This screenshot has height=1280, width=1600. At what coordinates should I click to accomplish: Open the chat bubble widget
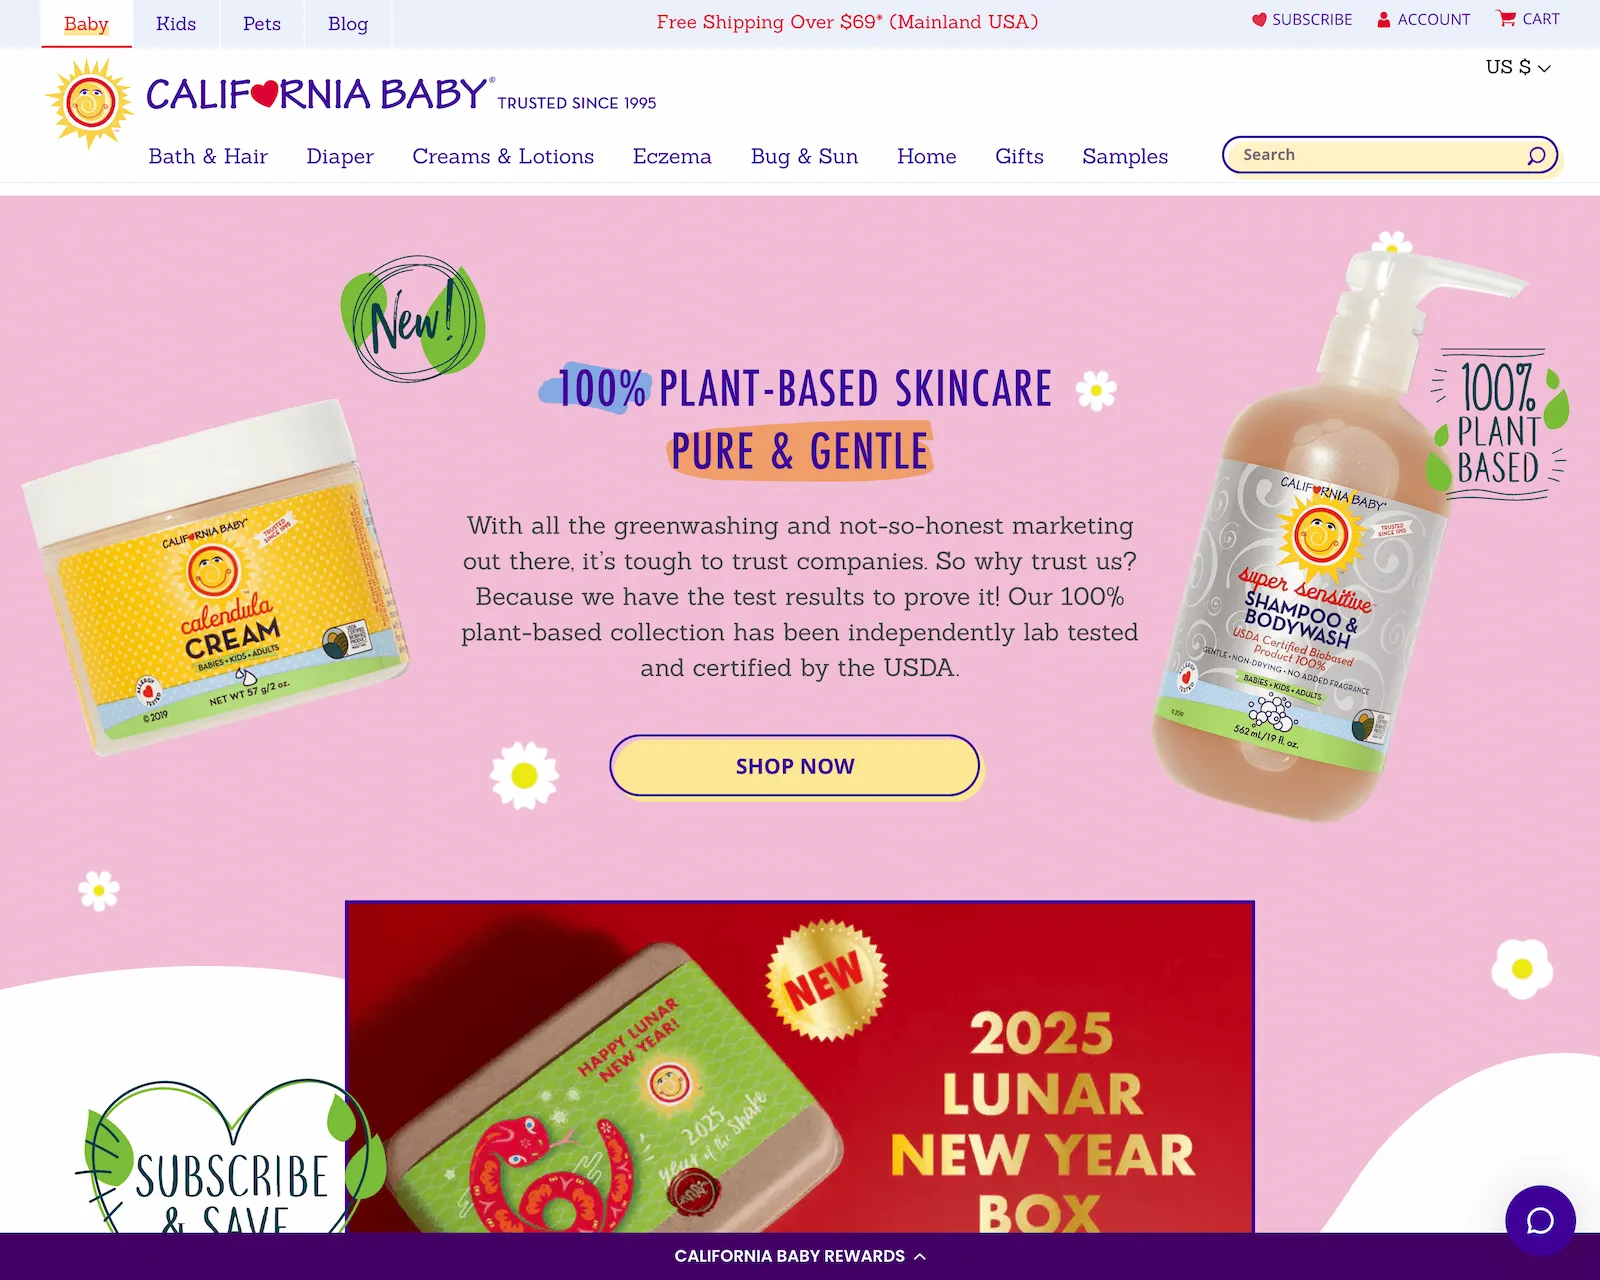pyautogui.click(x=1540, y=1220)
